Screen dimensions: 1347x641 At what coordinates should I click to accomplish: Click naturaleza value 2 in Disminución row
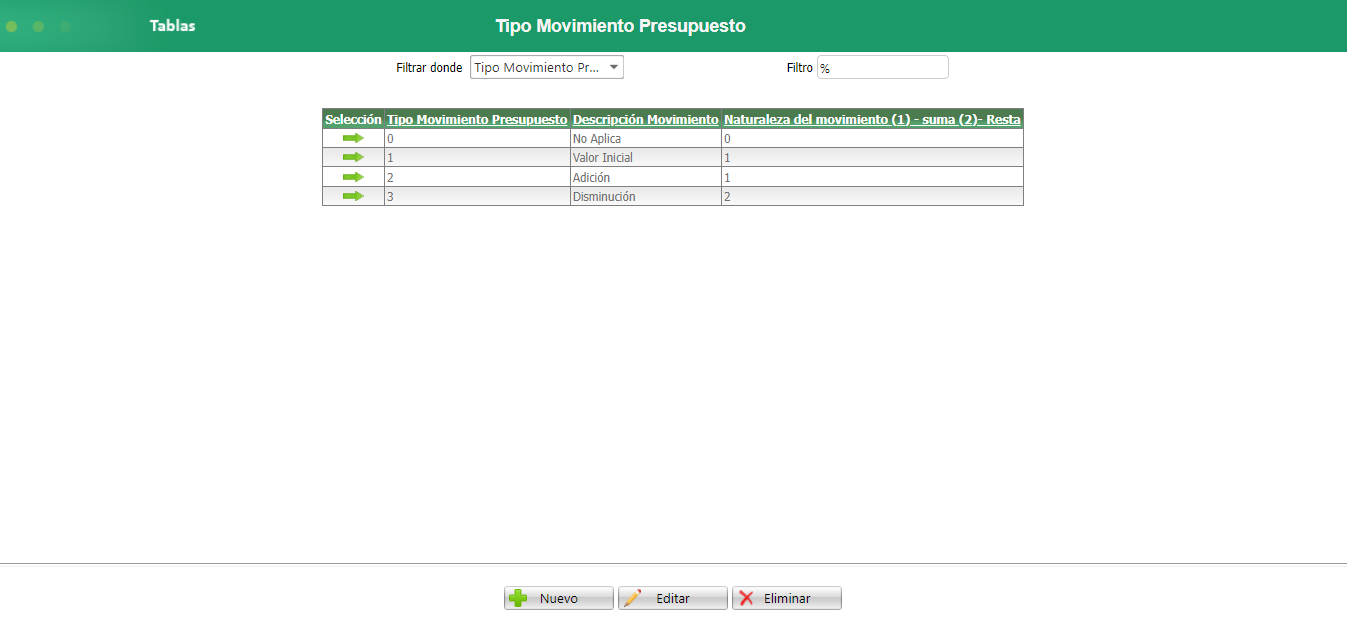[x=872, y=196]
